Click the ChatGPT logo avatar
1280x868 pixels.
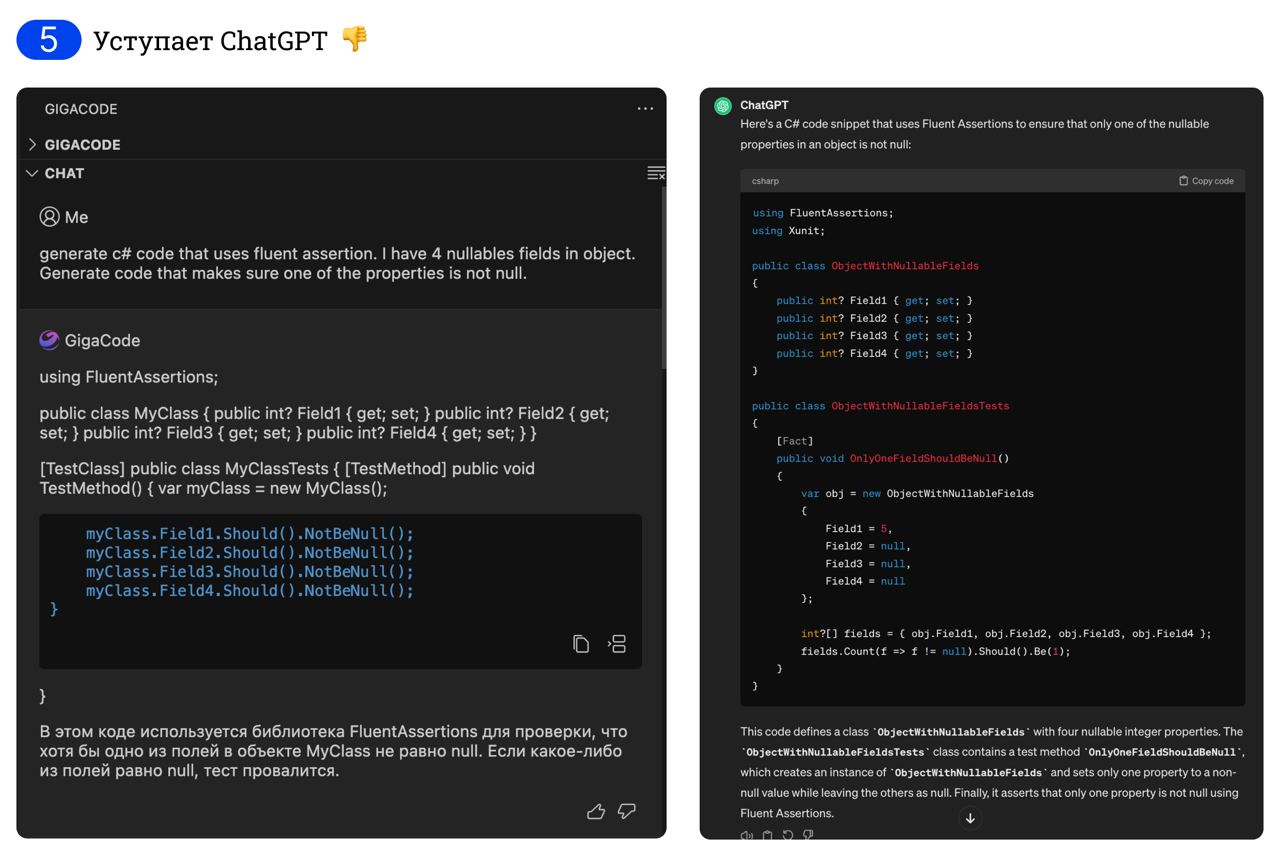[x=722, y=106]
